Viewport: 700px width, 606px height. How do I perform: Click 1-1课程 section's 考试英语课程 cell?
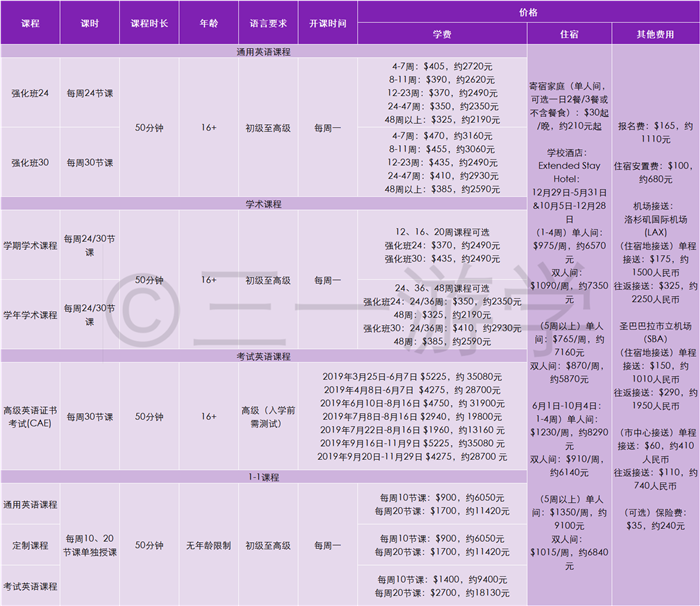click(x=30, y=586)
